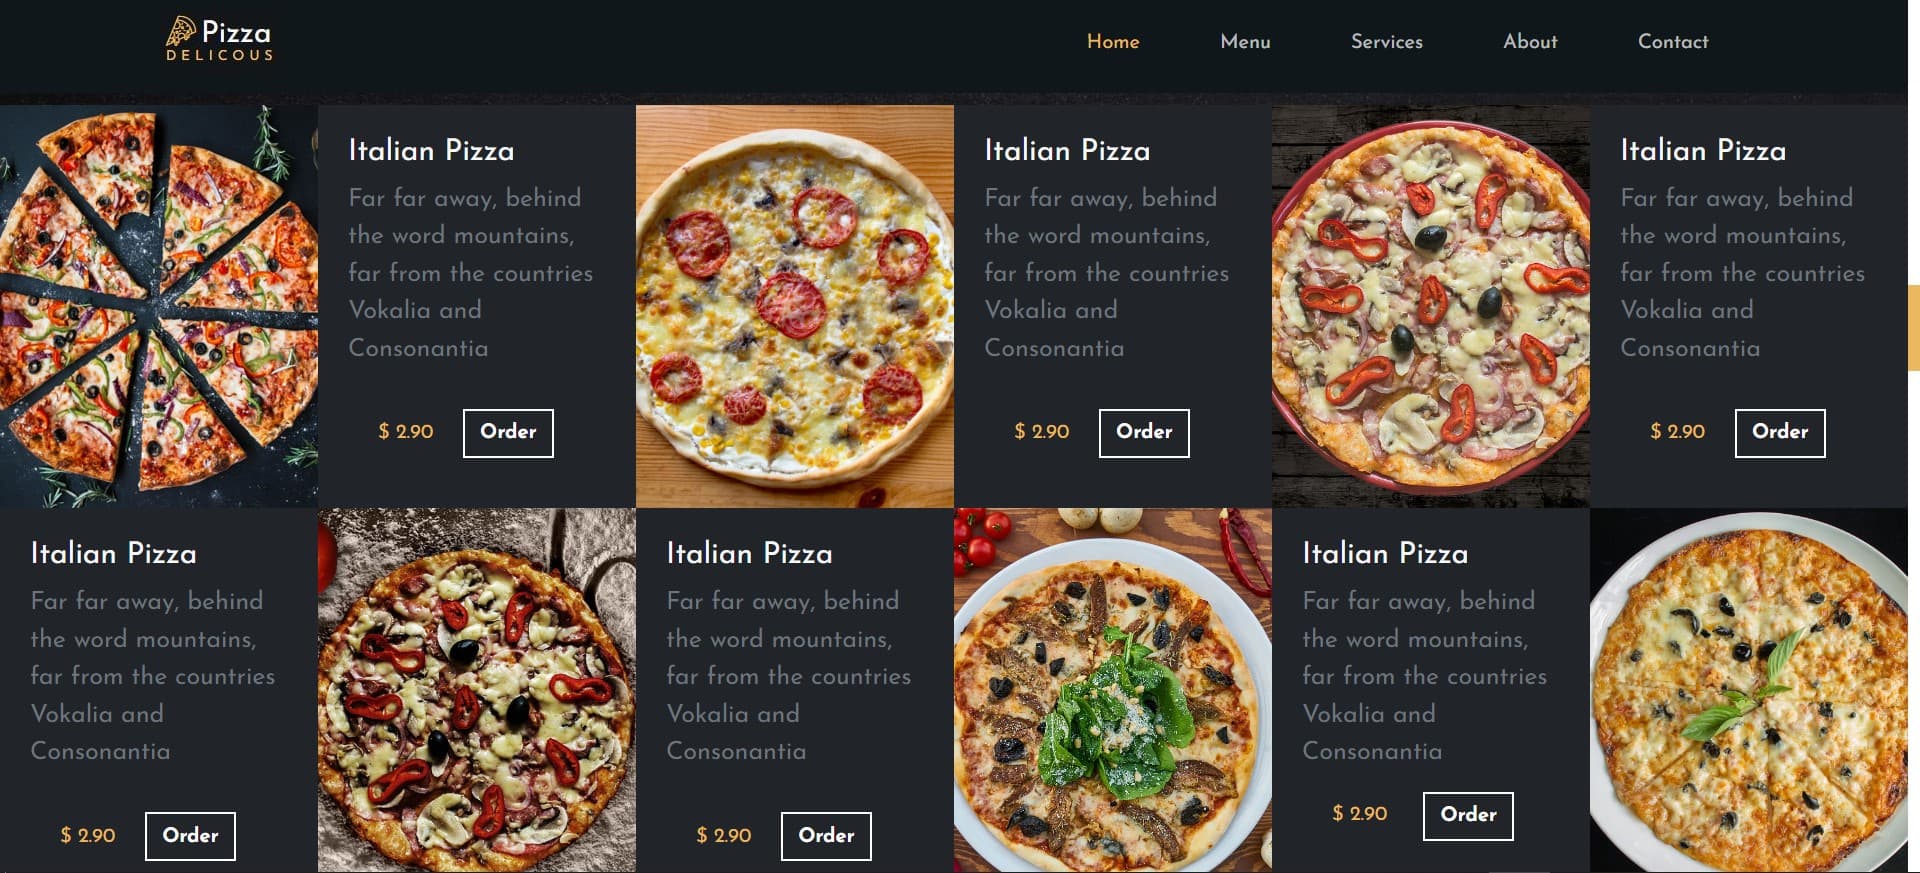Click the Italian Pizza title above Services link
Viewport: 1920px width, 873px height.
click(1385, 553)
